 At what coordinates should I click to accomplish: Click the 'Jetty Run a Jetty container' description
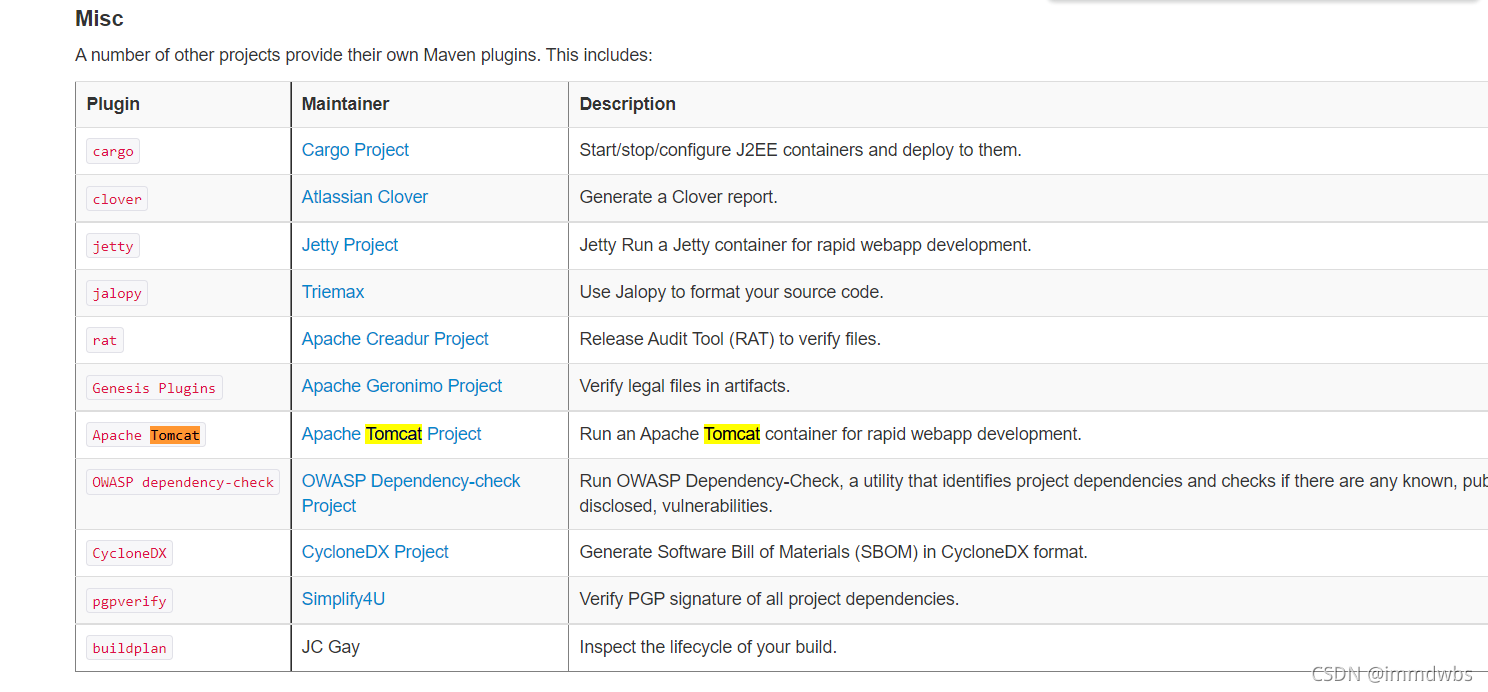[x=805, y=245]
